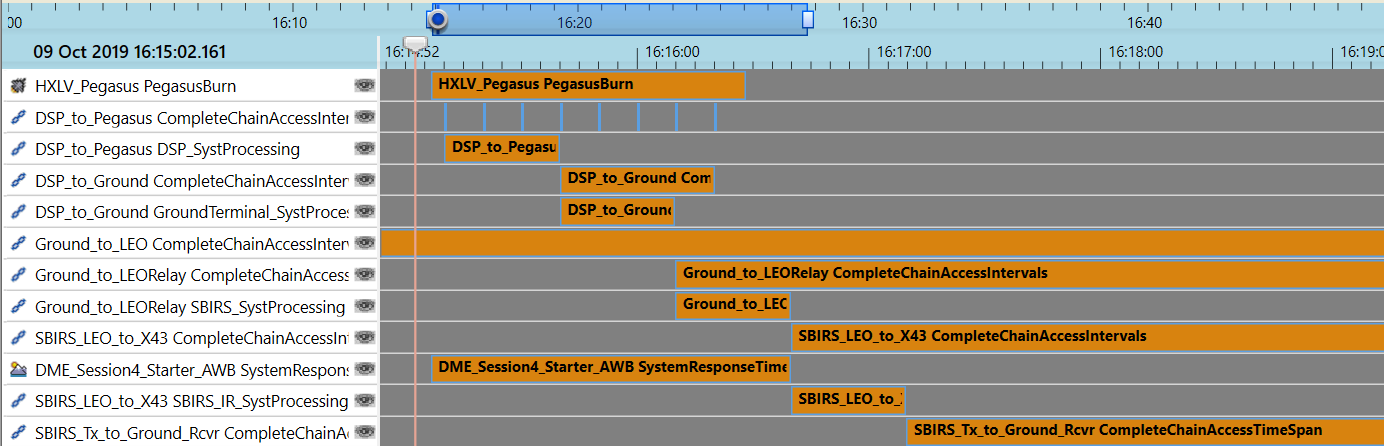This screenshot has width=1384, height=446.
Task: Click DME_Session4_Starter_AWB scenario icon
Action: (17, 370)
